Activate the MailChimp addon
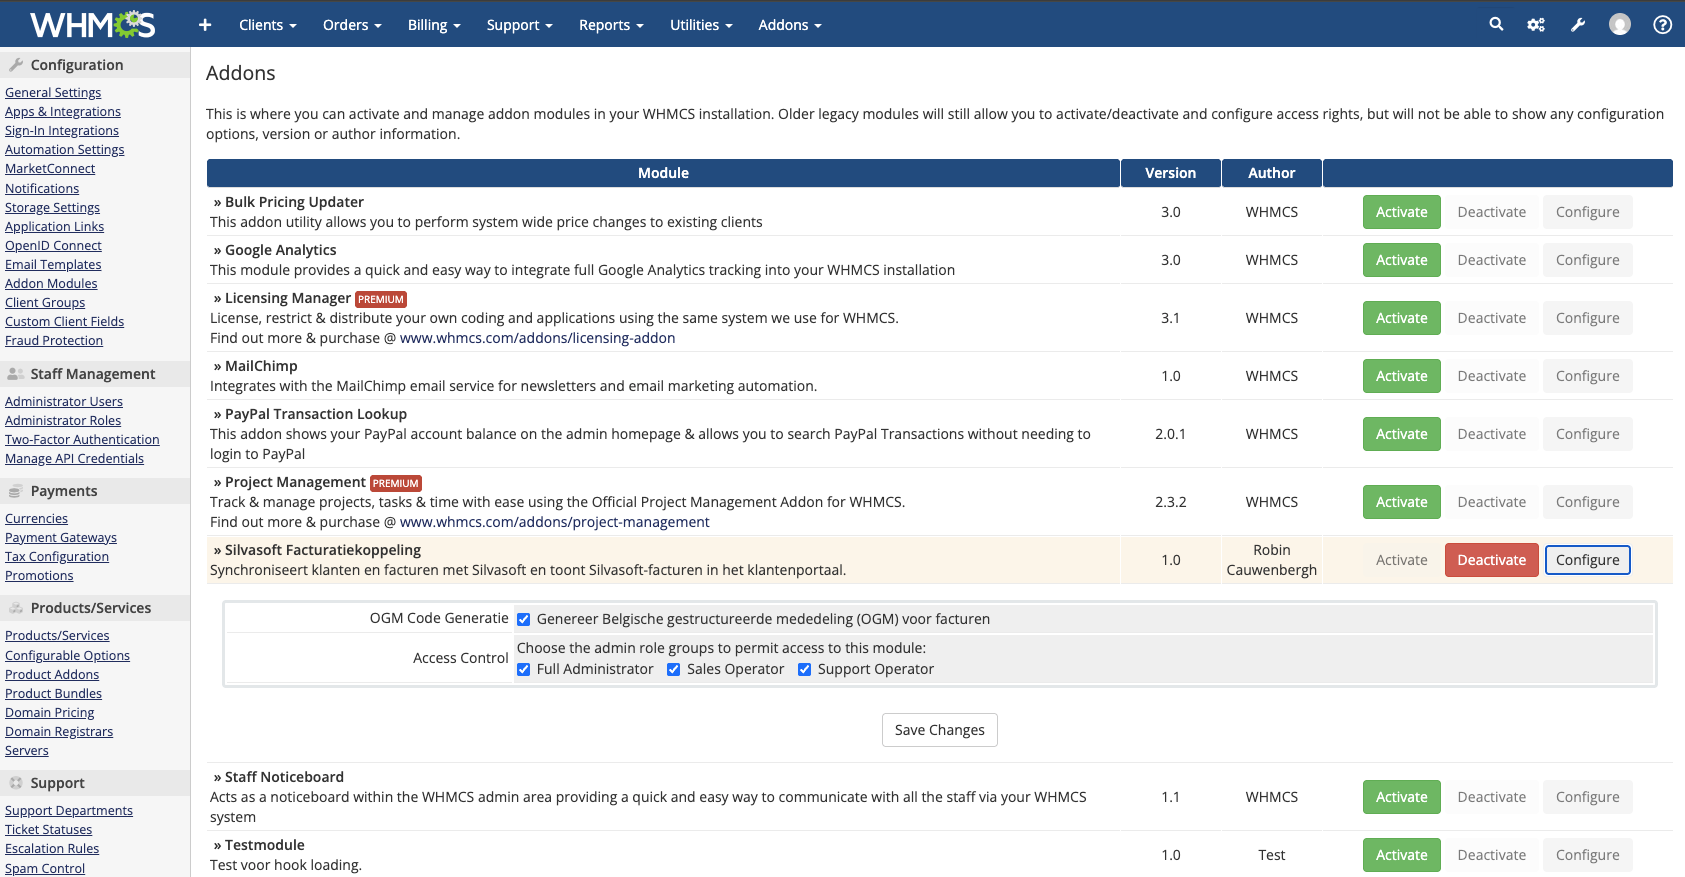This screenshot has width=1685, height=877. [x=1401, y=376]
